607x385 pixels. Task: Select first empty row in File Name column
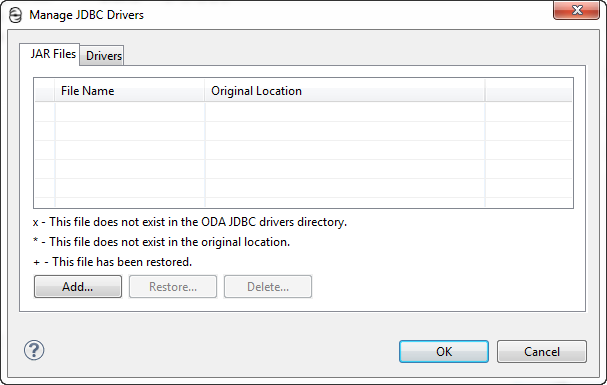[130, 112]
